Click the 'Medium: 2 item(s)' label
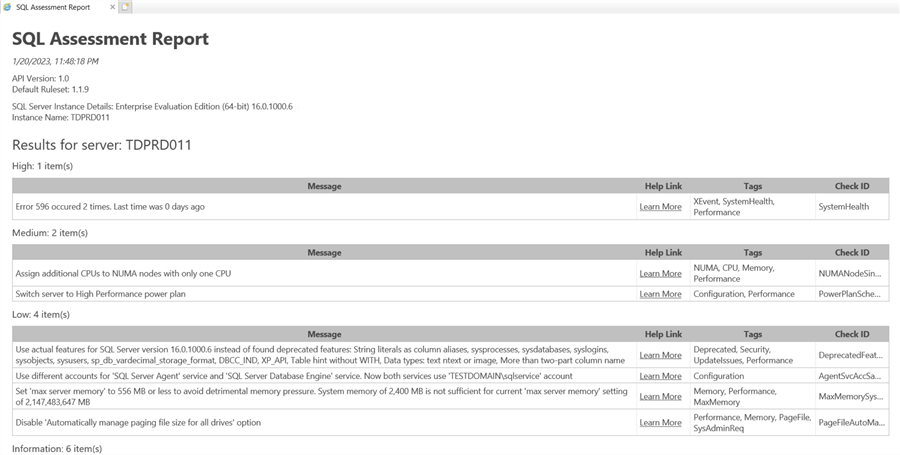The image size is (900, 455). (x=49, y=233)
